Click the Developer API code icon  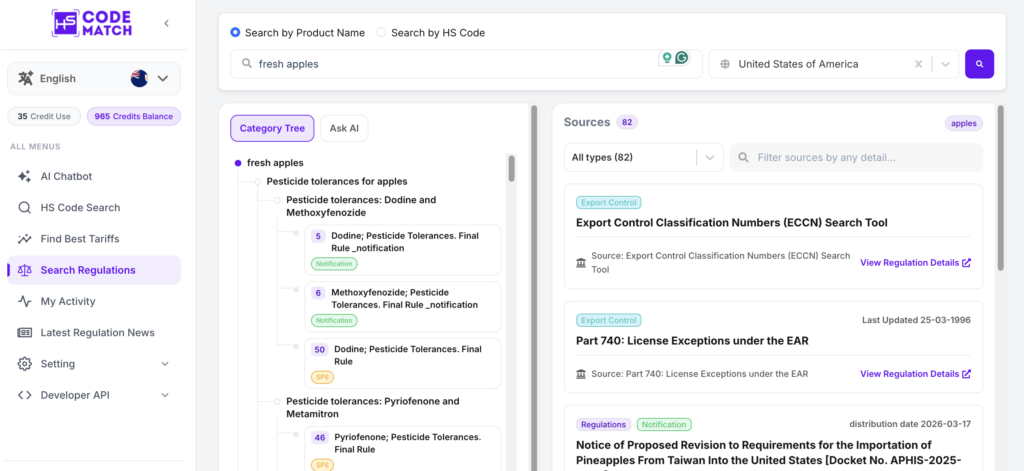click(x=24, y=395)
